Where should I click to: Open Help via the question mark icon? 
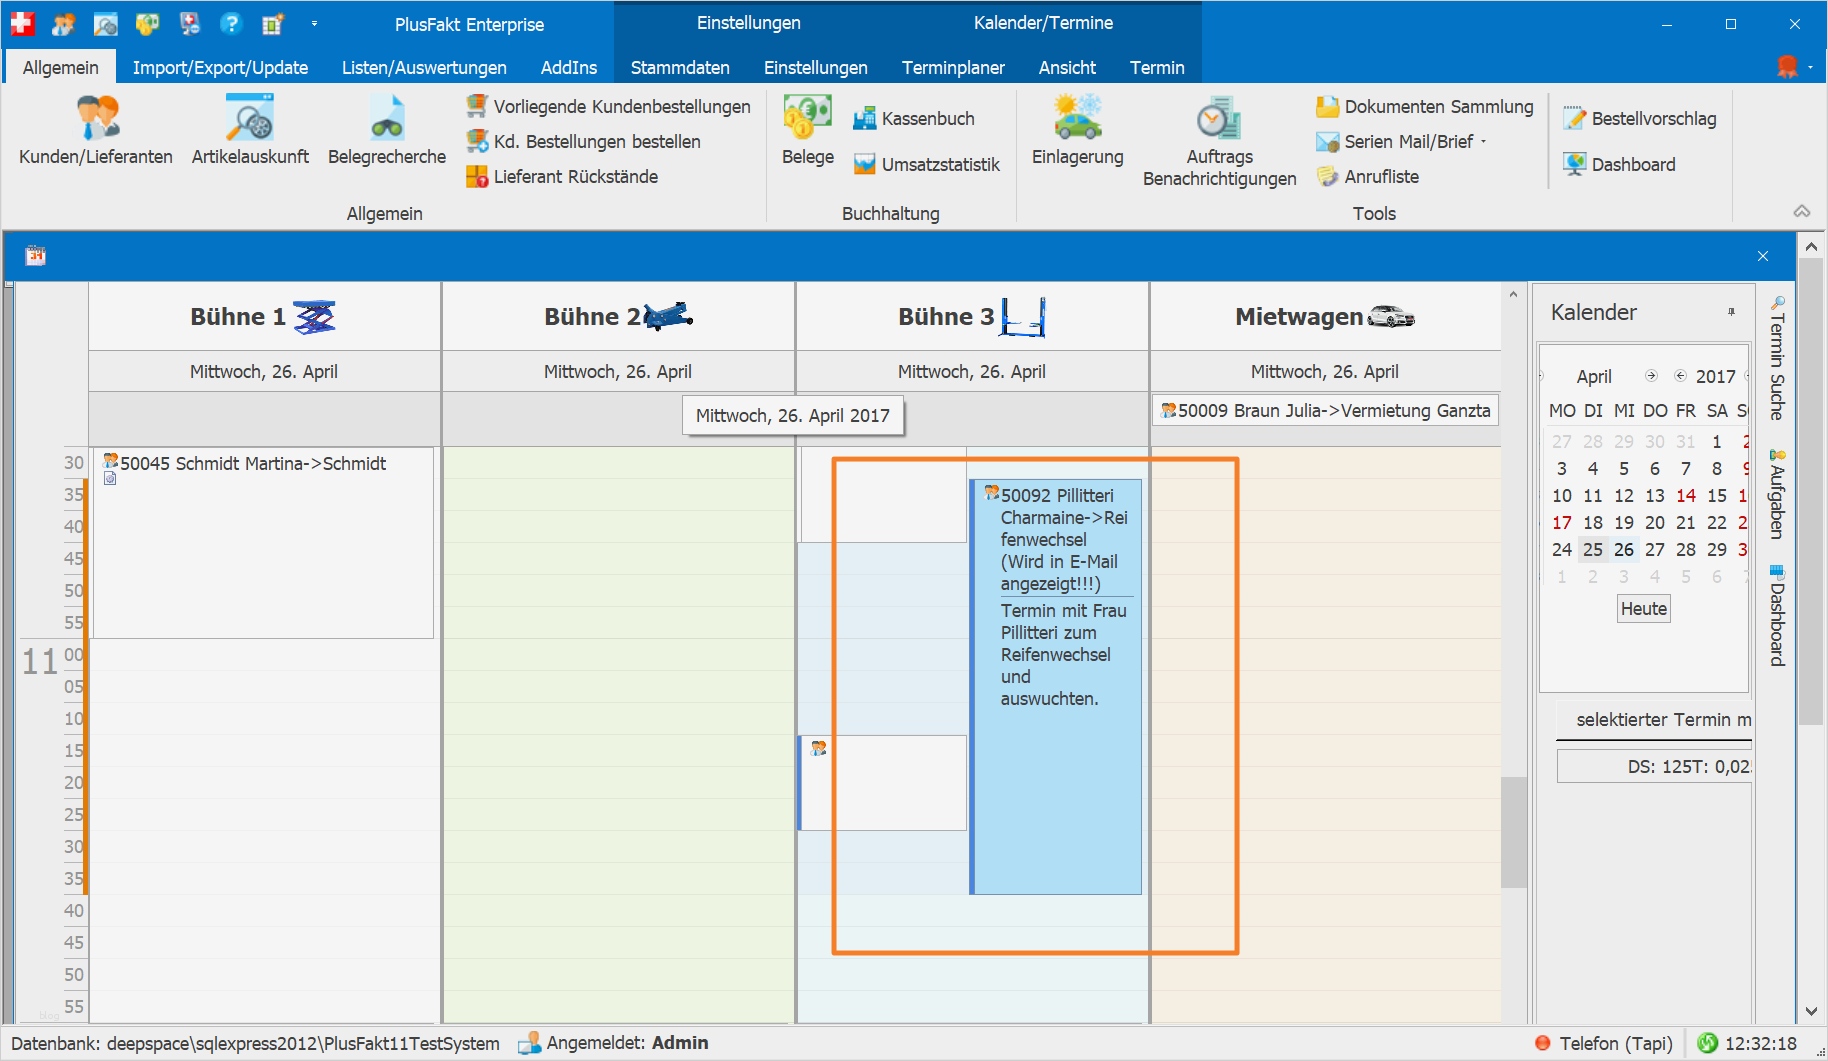click(231, 24)
